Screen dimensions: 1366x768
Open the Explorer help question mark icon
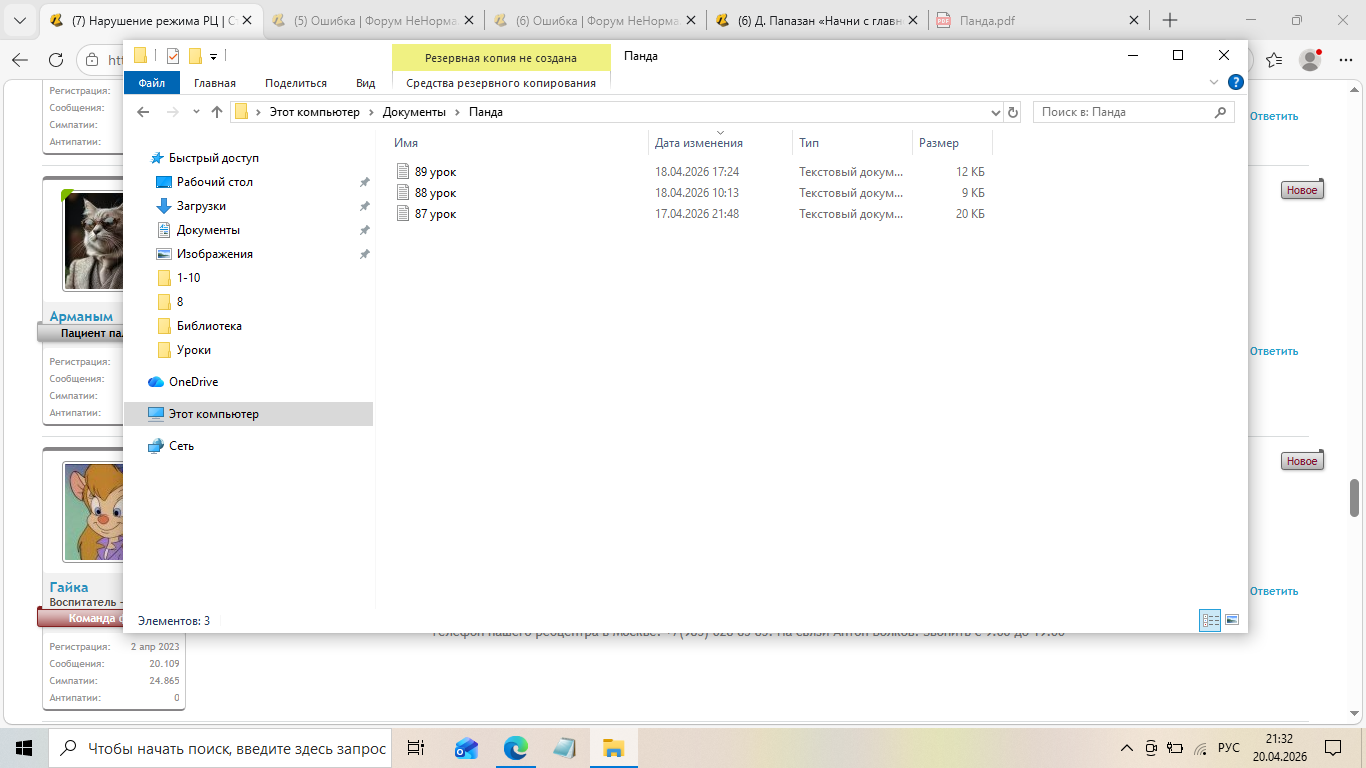coord(1236,83)
